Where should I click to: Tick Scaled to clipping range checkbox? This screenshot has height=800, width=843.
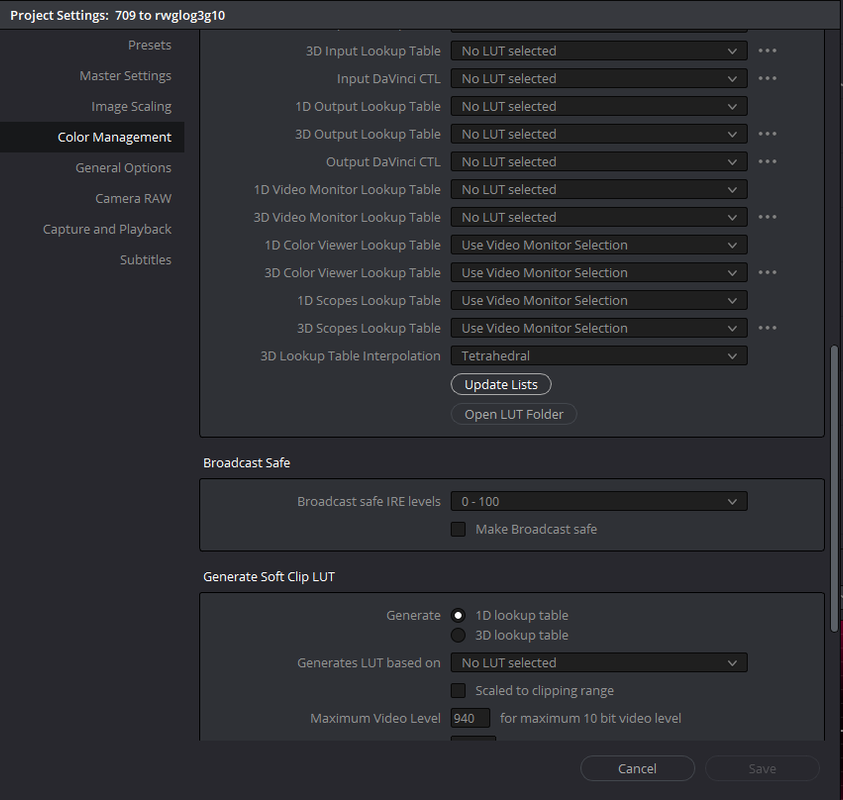458,690
